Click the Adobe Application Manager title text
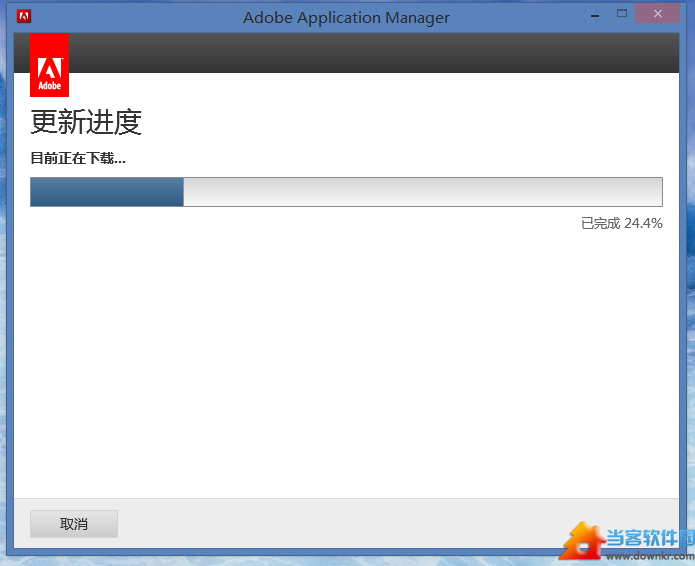The height and width of the screenshot is (566, 695). (346, 18)
